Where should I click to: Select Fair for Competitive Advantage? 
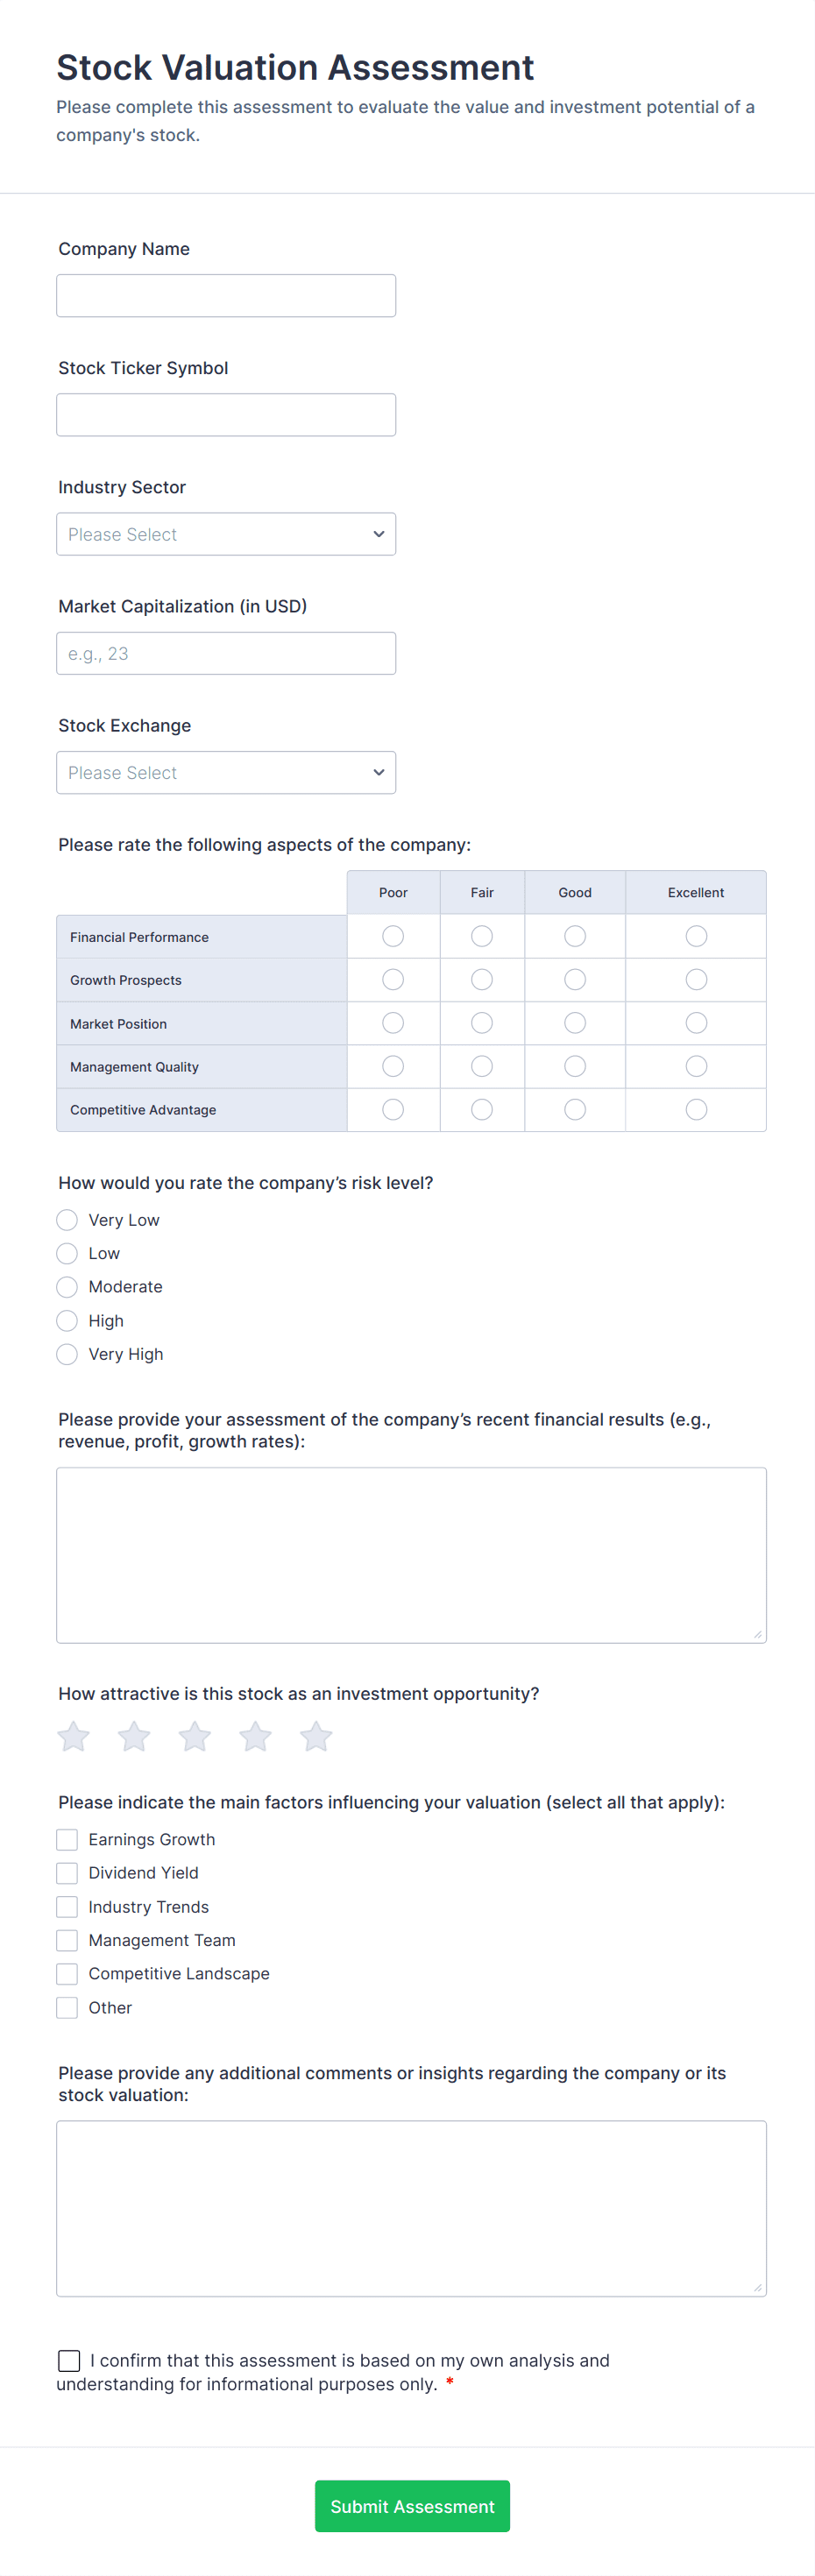(x=481, y=1109)
